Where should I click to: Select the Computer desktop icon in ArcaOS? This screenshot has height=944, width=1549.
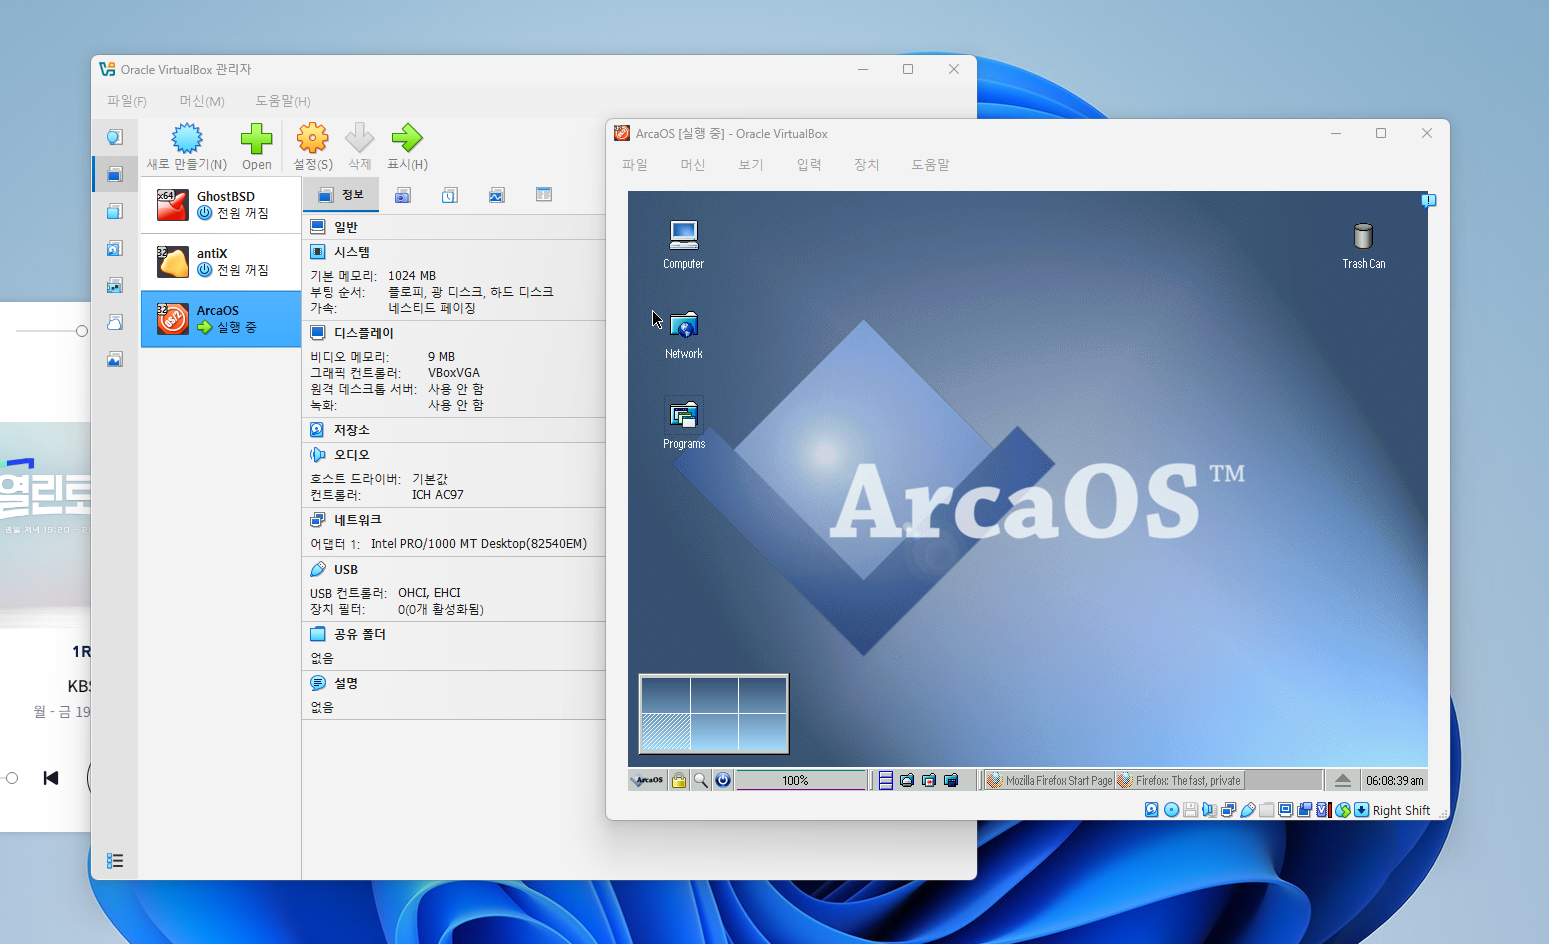pos(684,245)
